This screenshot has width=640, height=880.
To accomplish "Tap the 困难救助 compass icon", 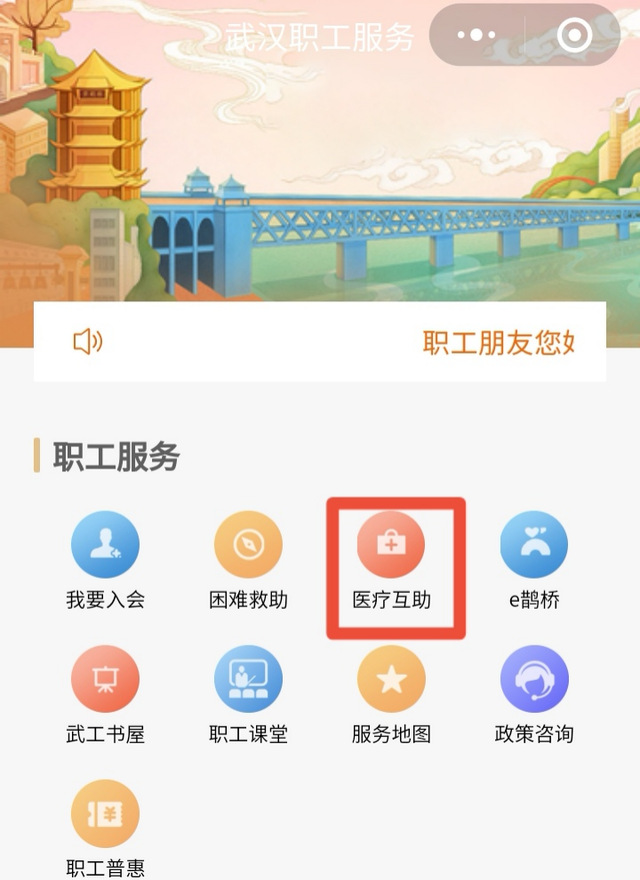I will tap(248, 544).
